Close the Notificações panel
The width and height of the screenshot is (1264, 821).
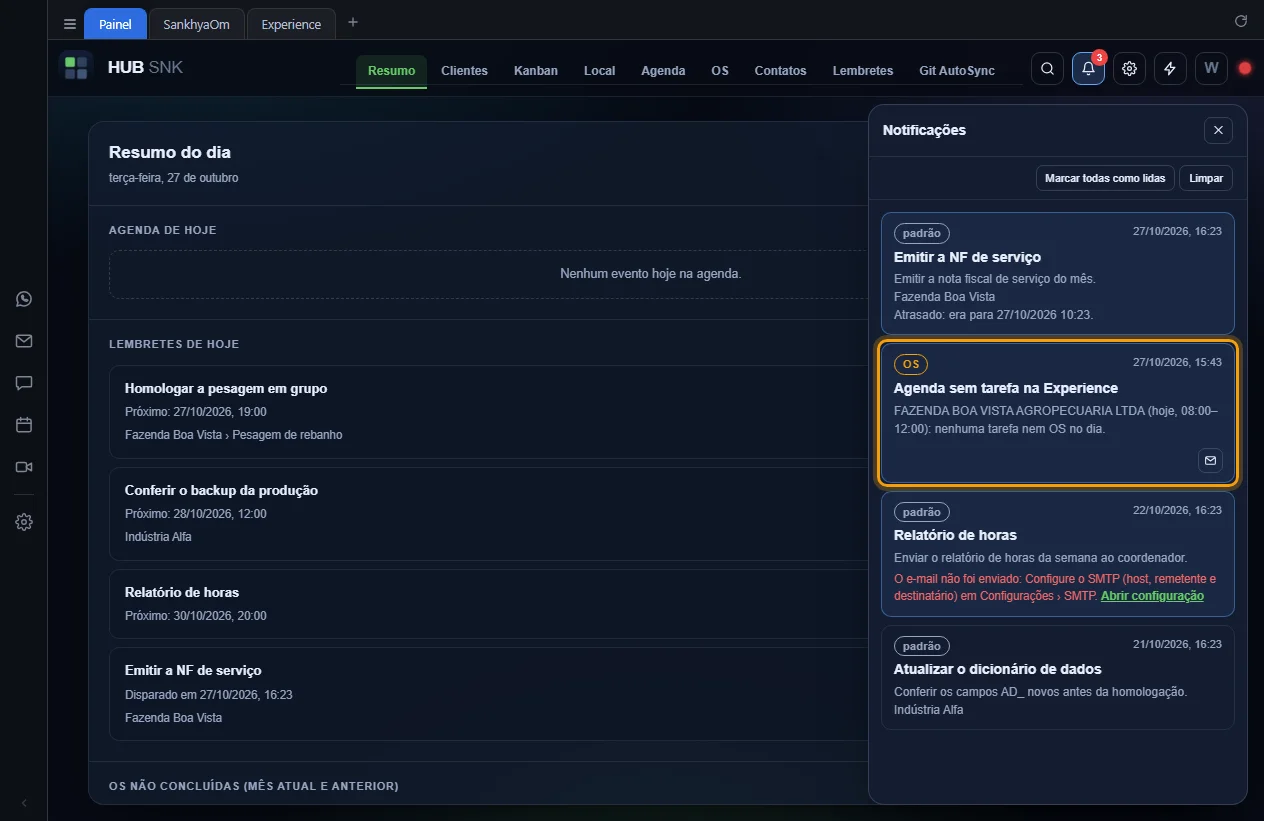click(x=1218, y=130)
